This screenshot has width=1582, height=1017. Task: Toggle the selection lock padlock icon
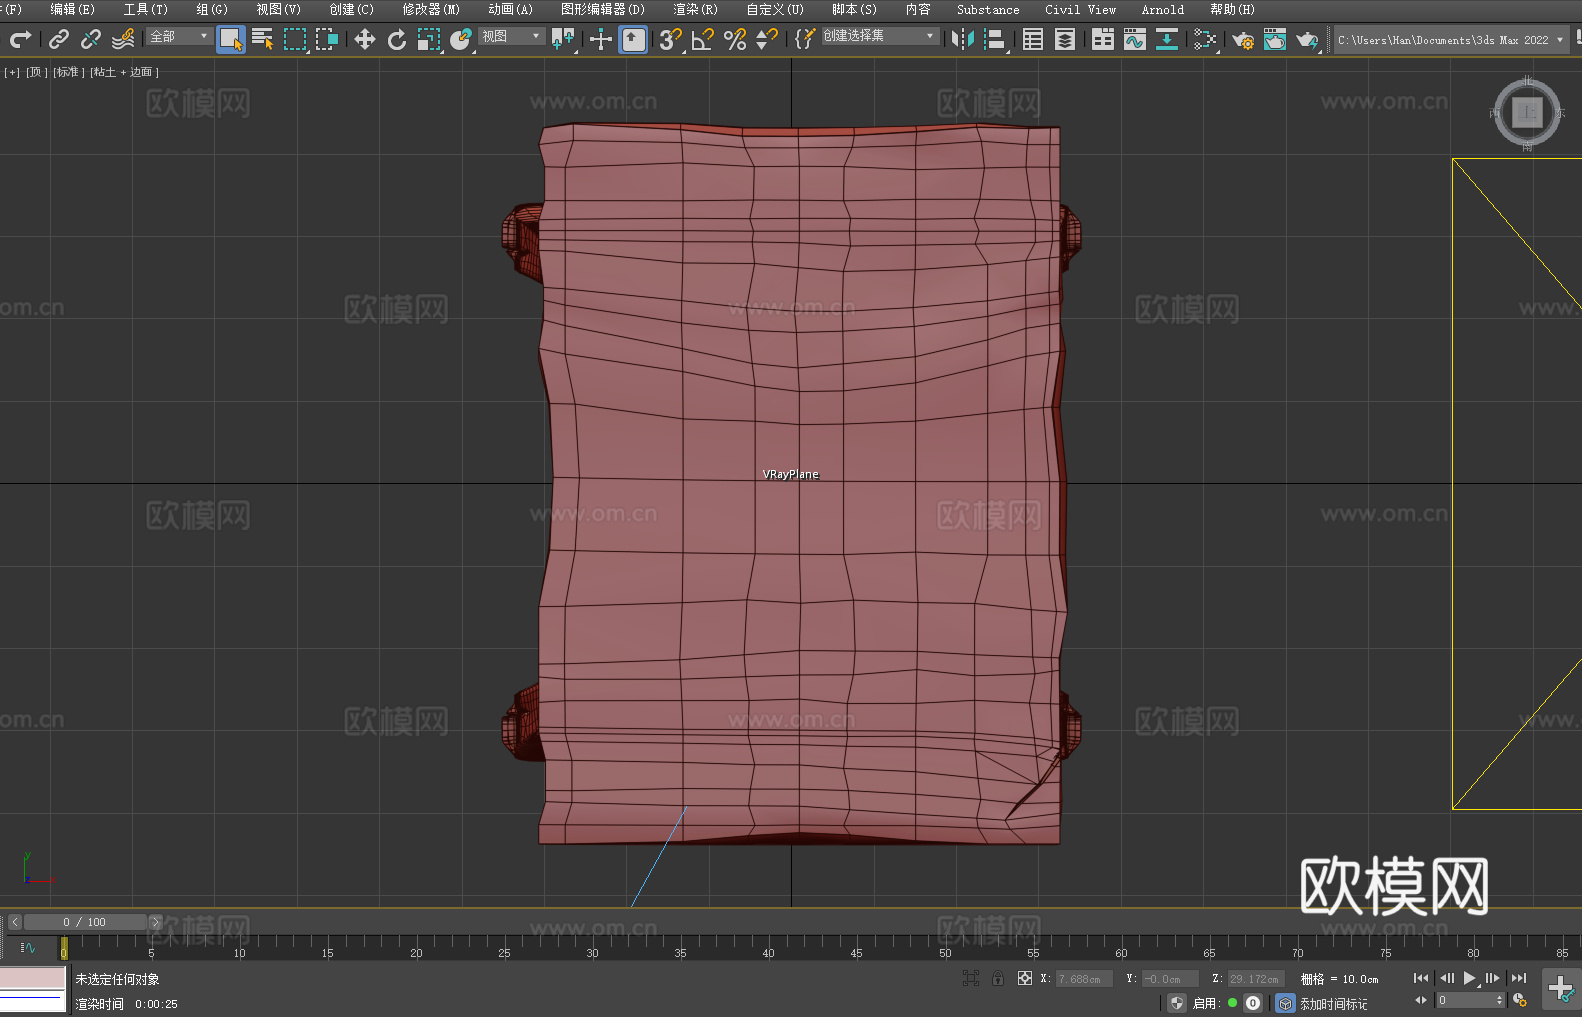[x=998, y=978]
